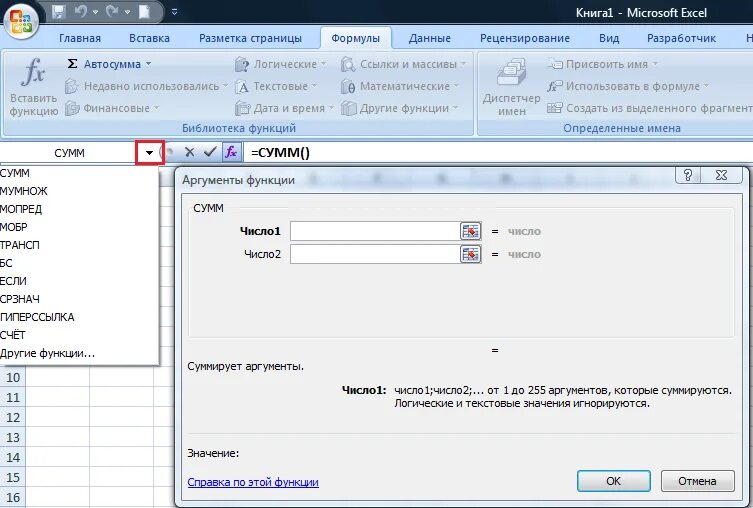This screenshot has height=508, width=753.
Task: Select СУММ from function list
Action: point(79,173)
